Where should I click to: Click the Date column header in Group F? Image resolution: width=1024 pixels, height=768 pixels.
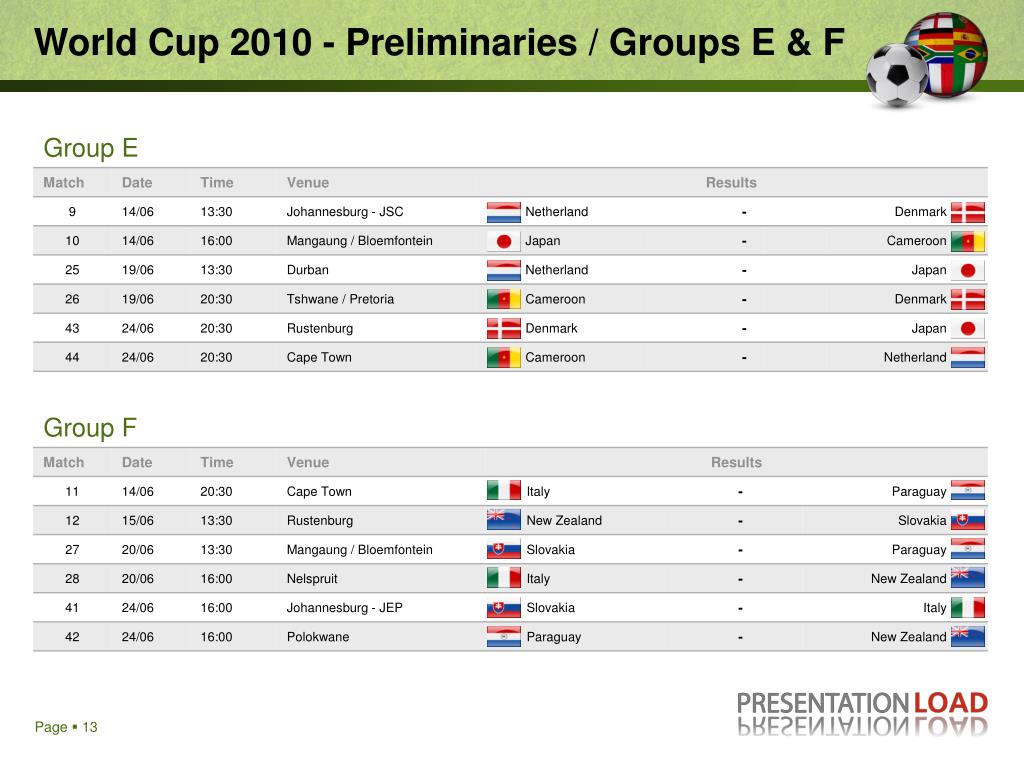(137, 462)
